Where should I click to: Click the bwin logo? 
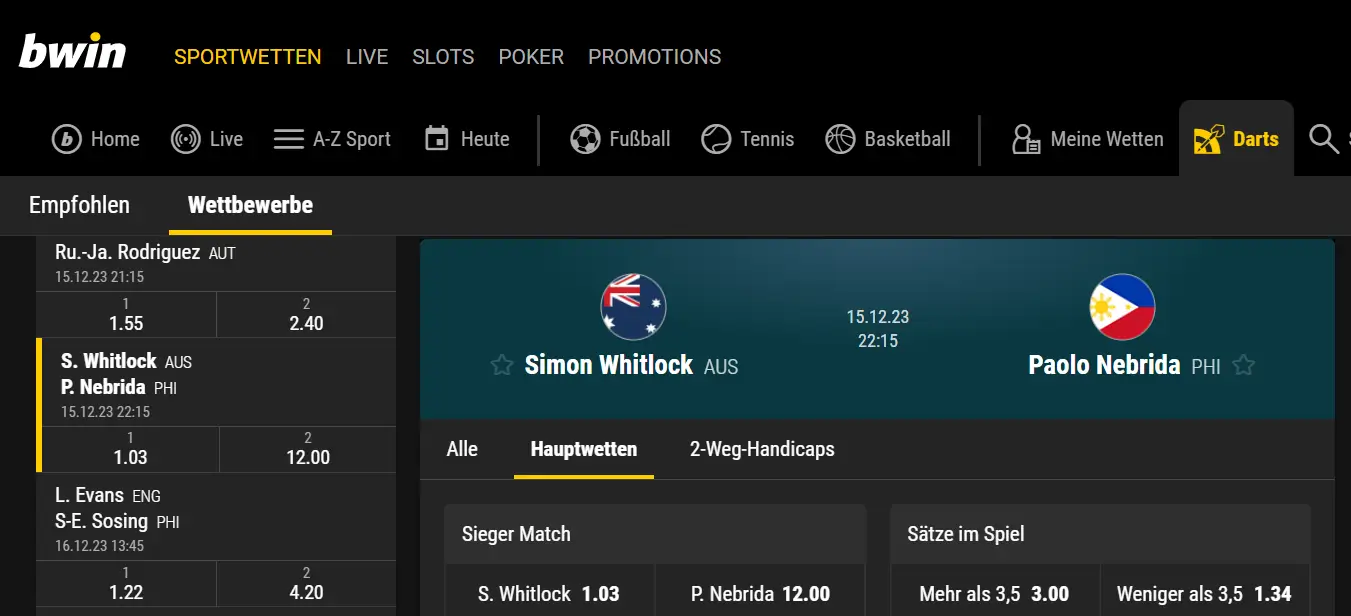pos(73,52)
